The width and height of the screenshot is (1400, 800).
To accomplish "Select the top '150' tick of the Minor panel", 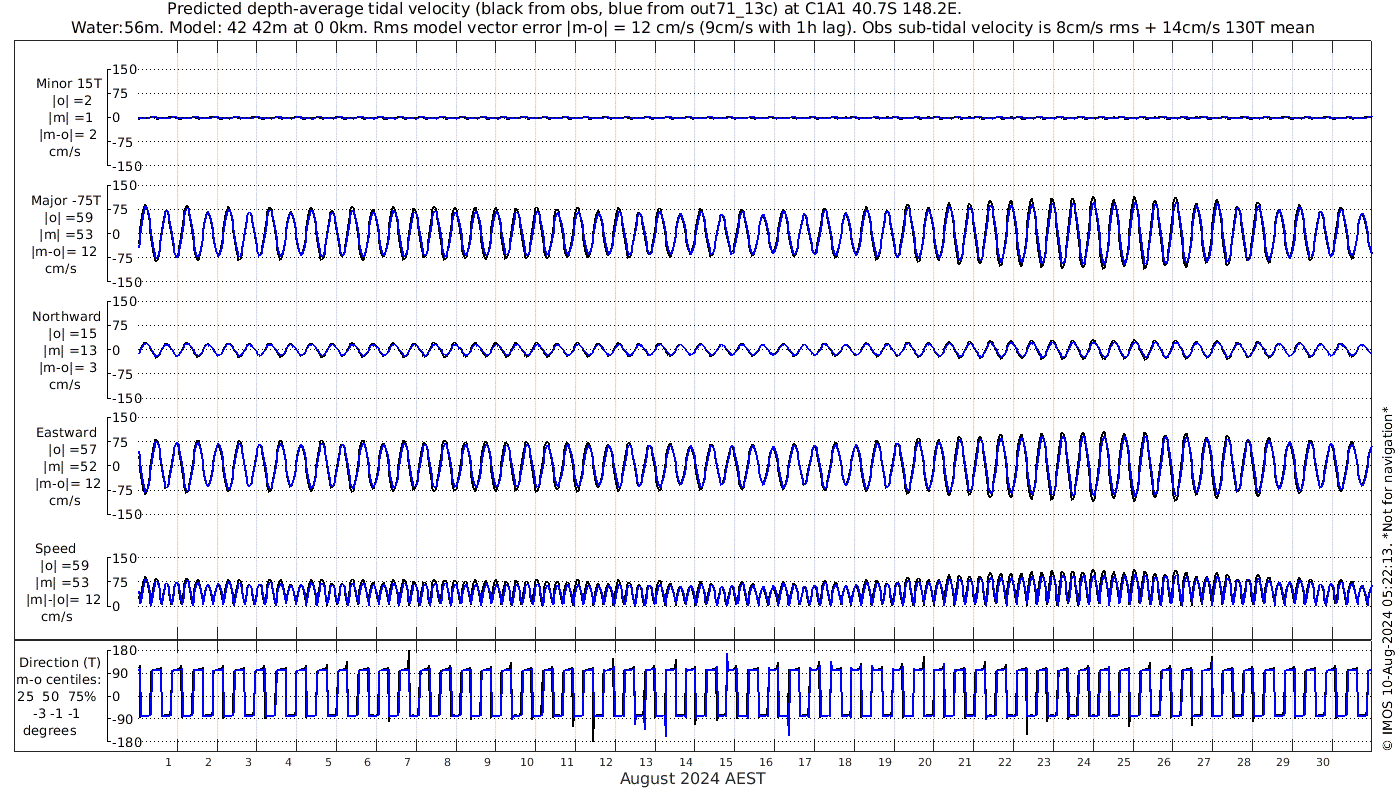I will (x=124, y=70).
